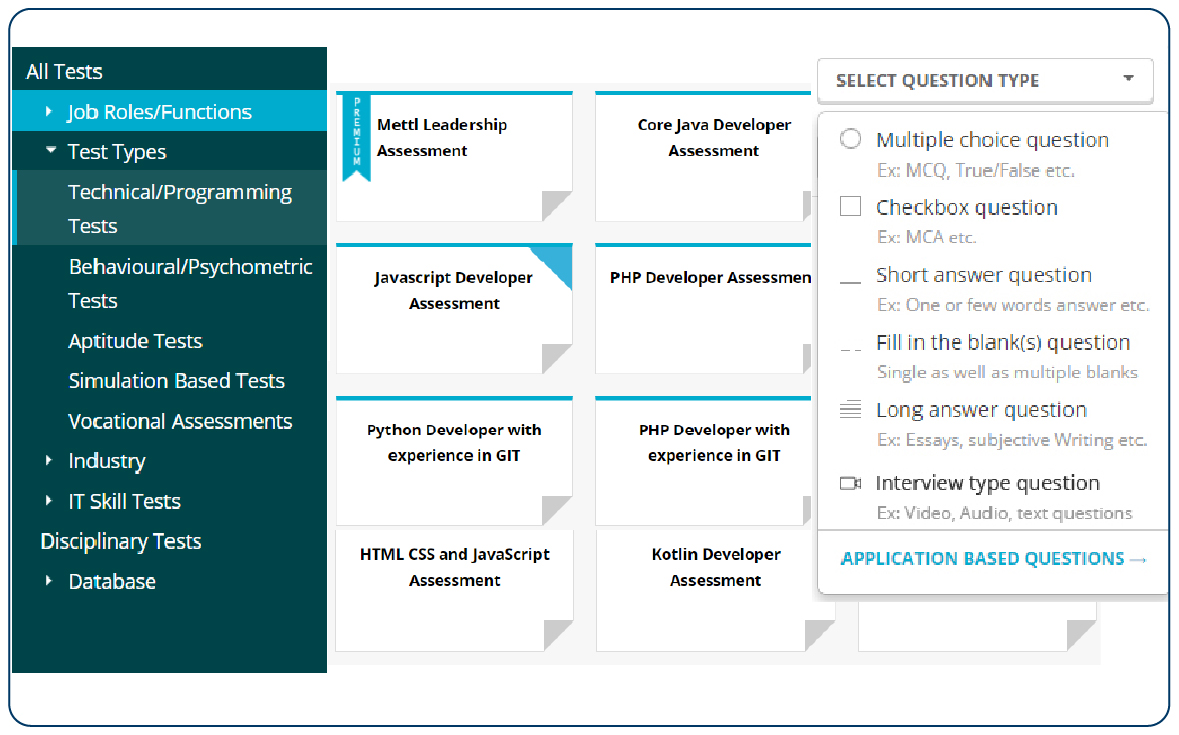Click the blue corner badge on Javascript Developer card
This screenshot has width=1179, height=735.
pos(557,260)
